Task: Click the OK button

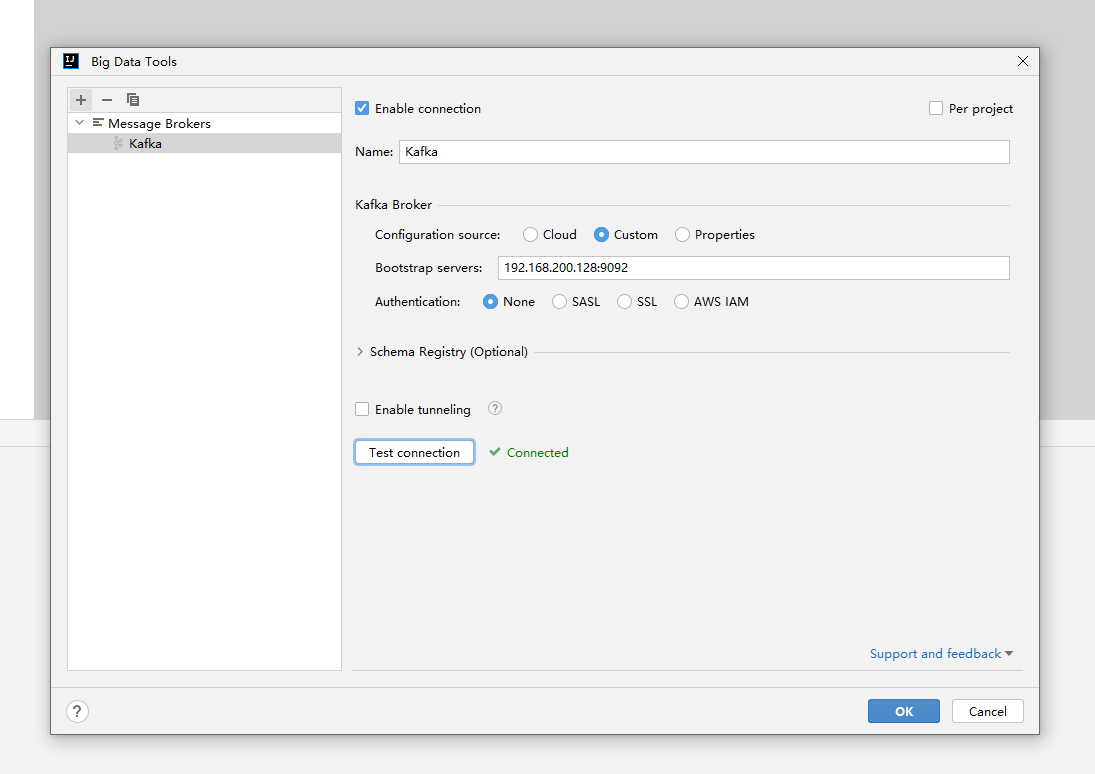Action: click(903, 711)
